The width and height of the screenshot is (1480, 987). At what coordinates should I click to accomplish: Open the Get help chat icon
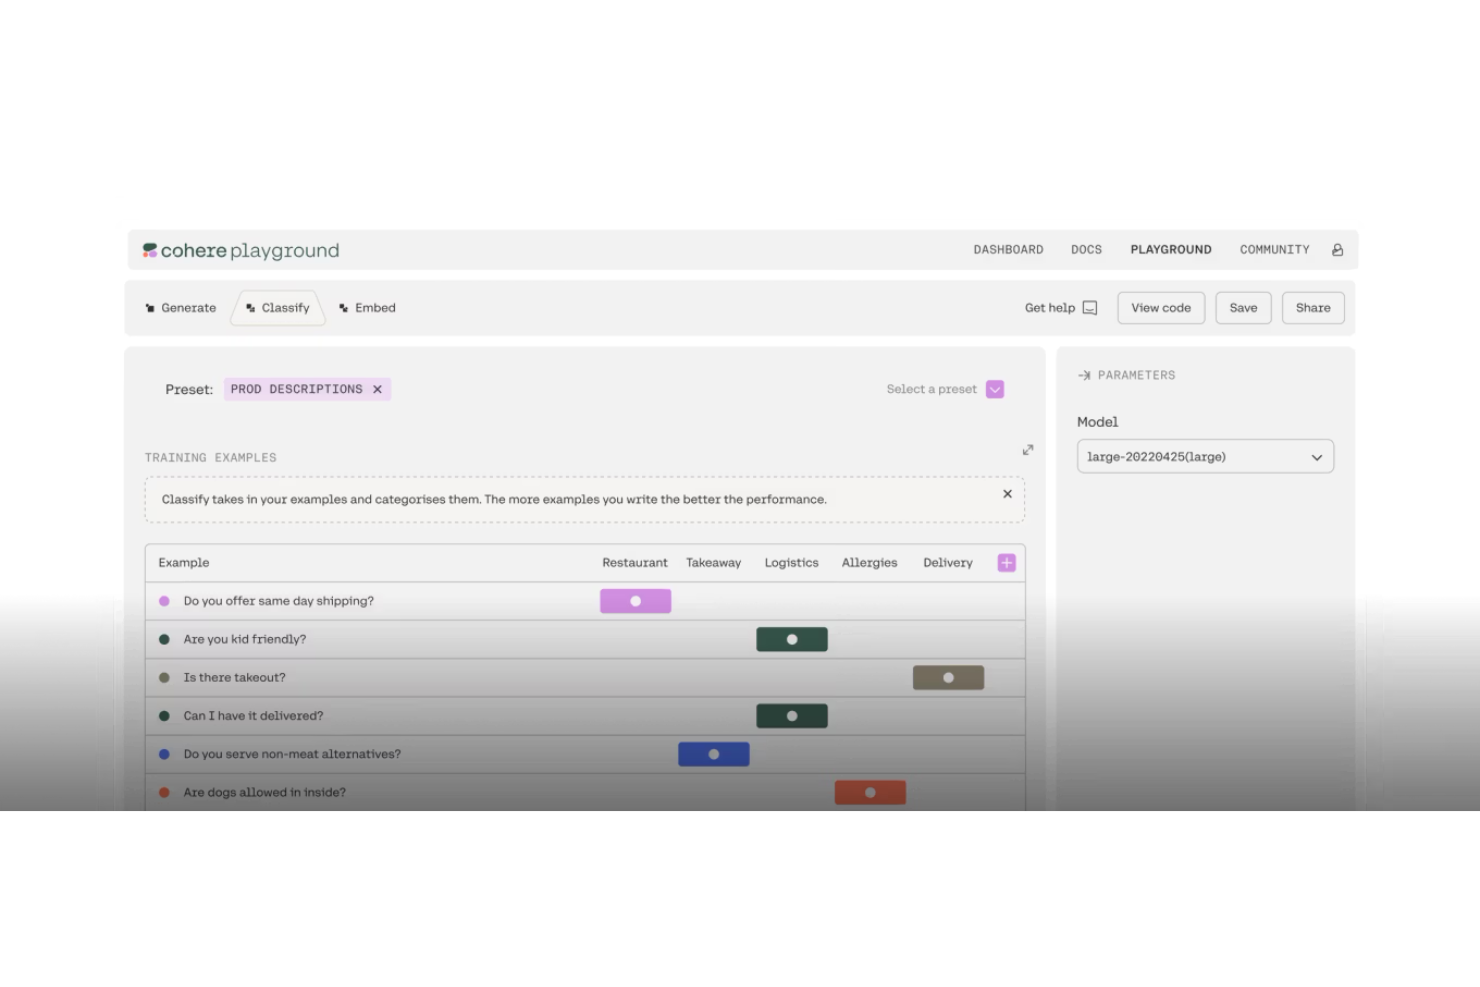click(1089, 308)
